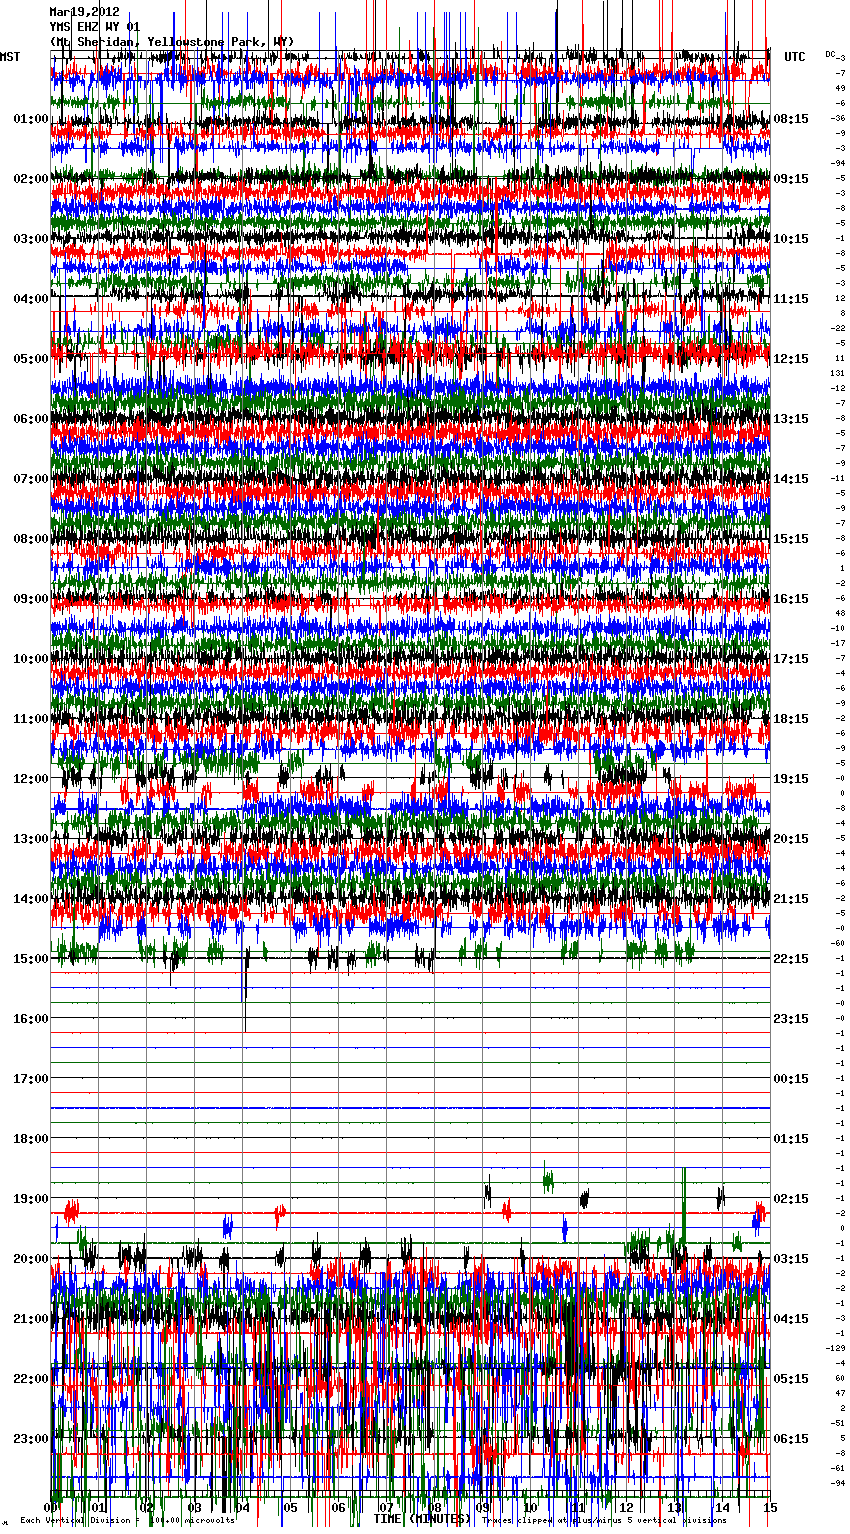Select minute 15 on the bottom axis
This screenshot has width=850, height=1534.
pyautogui.click(x=768, y=1507)
